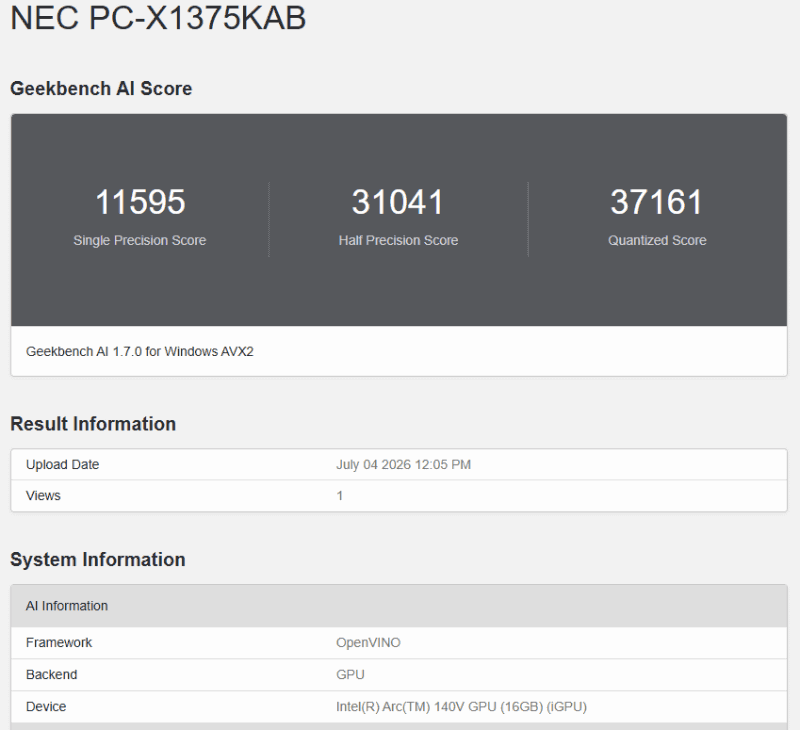The image size is (800, 730).
Task: Click the Device row label
Action: [x=46, y=707]
